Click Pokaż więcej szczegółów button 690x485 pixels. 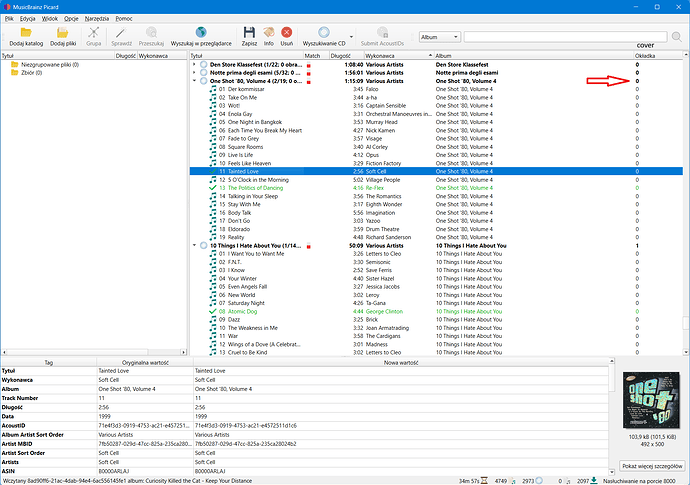coord(653,466)
